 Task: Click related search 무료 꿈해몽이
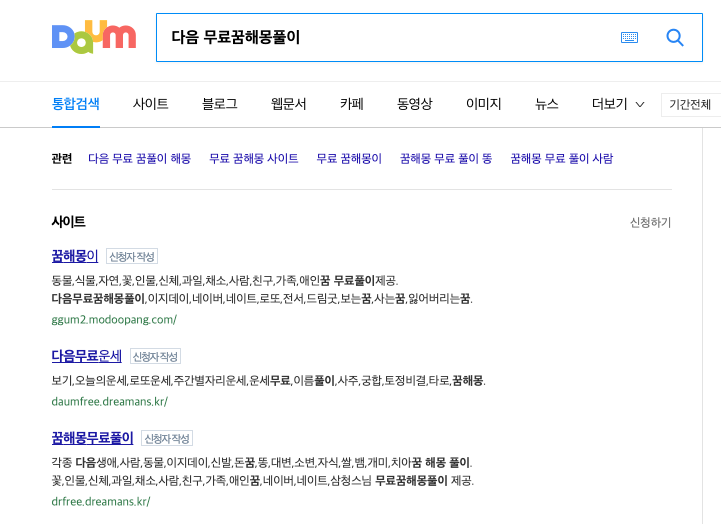click(x=349, y=159)
